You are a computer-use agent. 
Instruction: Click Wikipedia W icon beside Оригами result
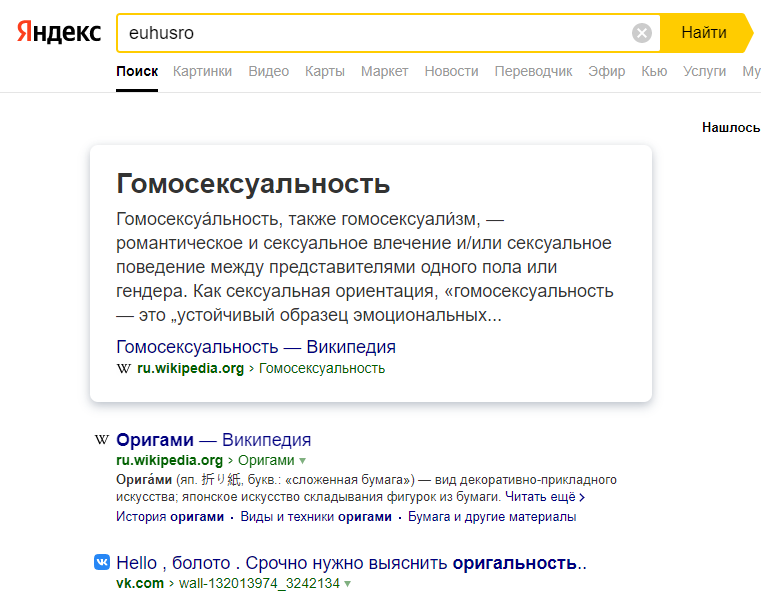click(101, 440)
